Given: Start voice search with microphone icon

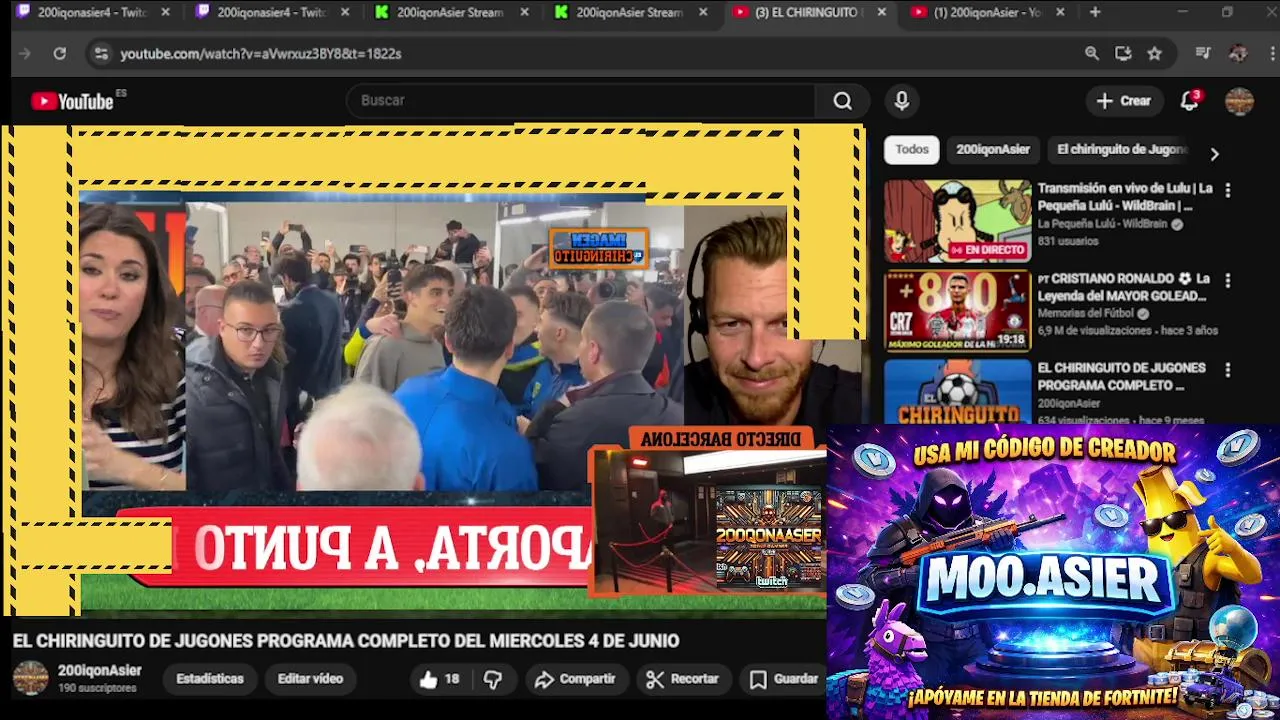Looking at the screenshot, I should [902, 101].
